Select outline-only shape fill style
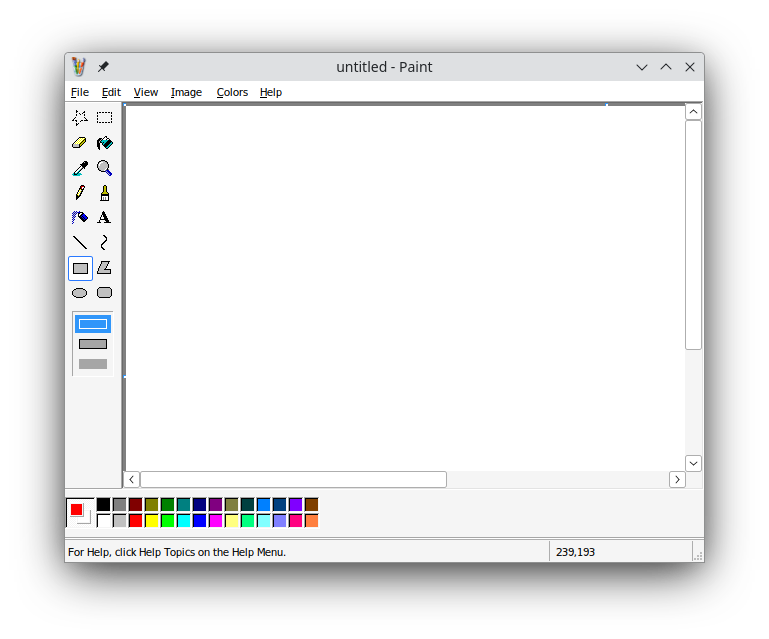769x639 pixels. coord(93,324)
